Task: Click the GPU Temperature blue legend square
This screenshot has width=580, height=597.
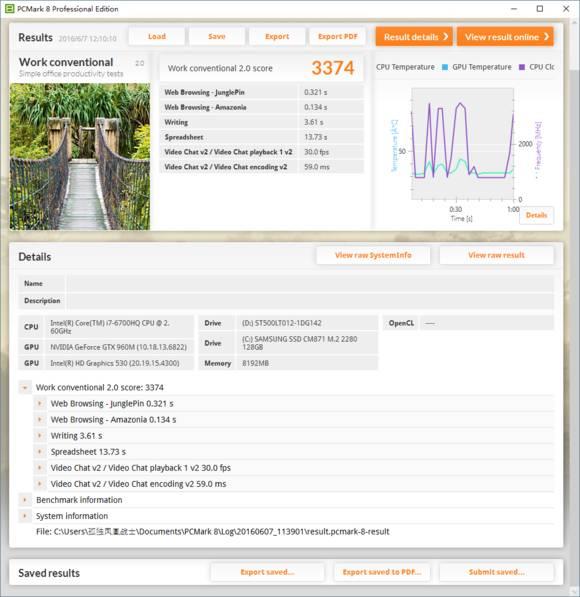Action: [444, 67]
